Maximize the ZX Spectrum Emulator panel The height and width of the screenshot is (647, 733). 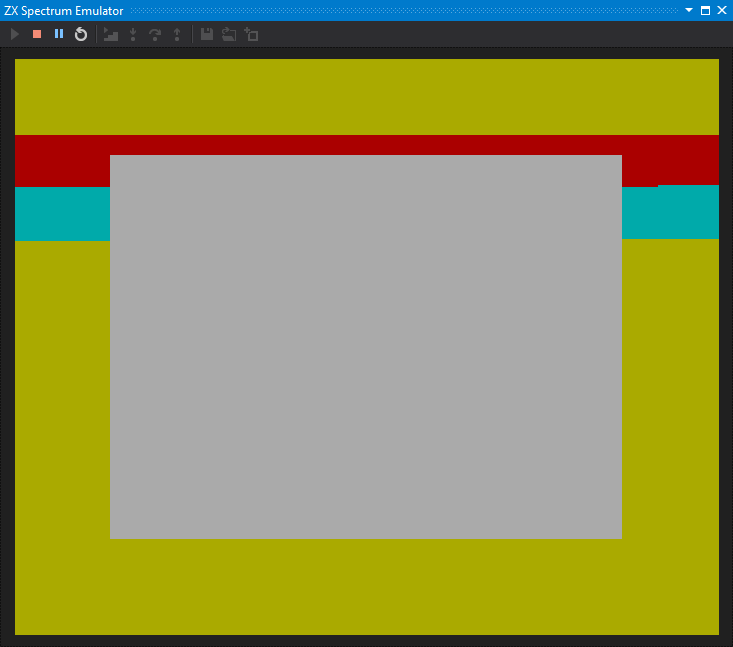tap(705, 10)
